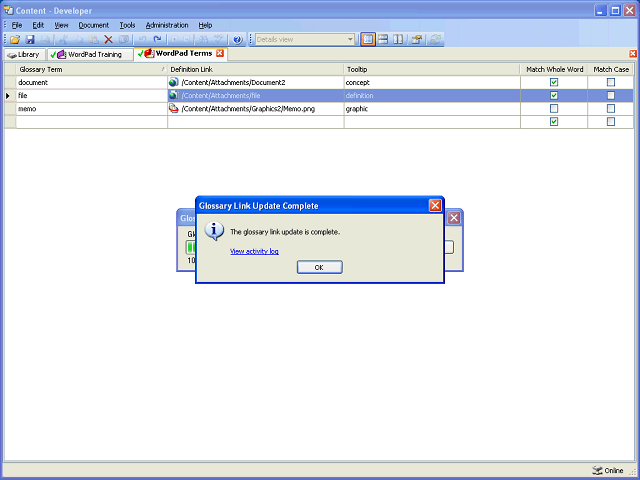Select the horizontal split layout icon

coord(383,40)
